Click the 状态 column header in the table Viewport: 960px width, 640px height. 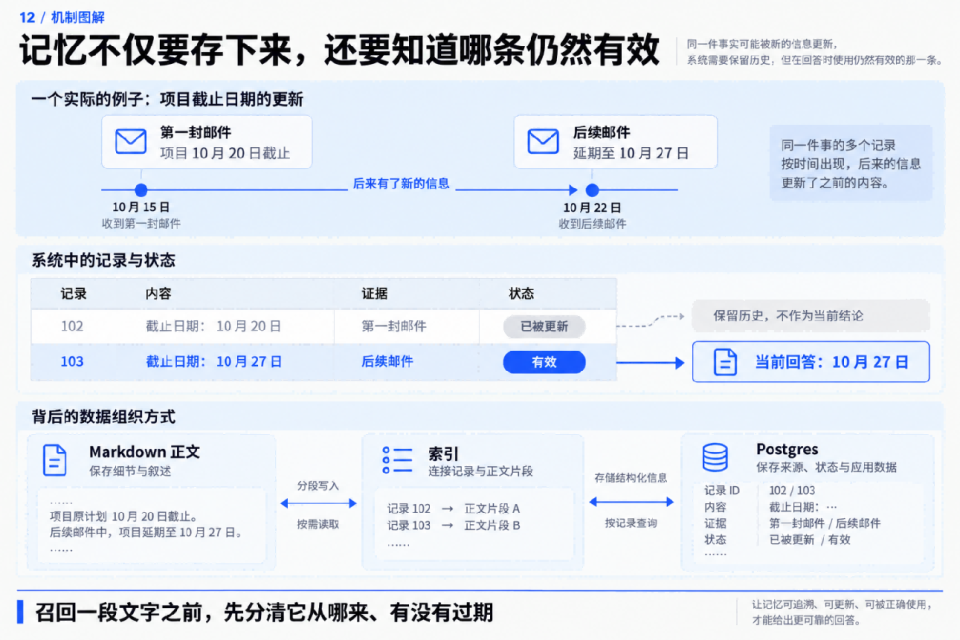pos(521,294)
